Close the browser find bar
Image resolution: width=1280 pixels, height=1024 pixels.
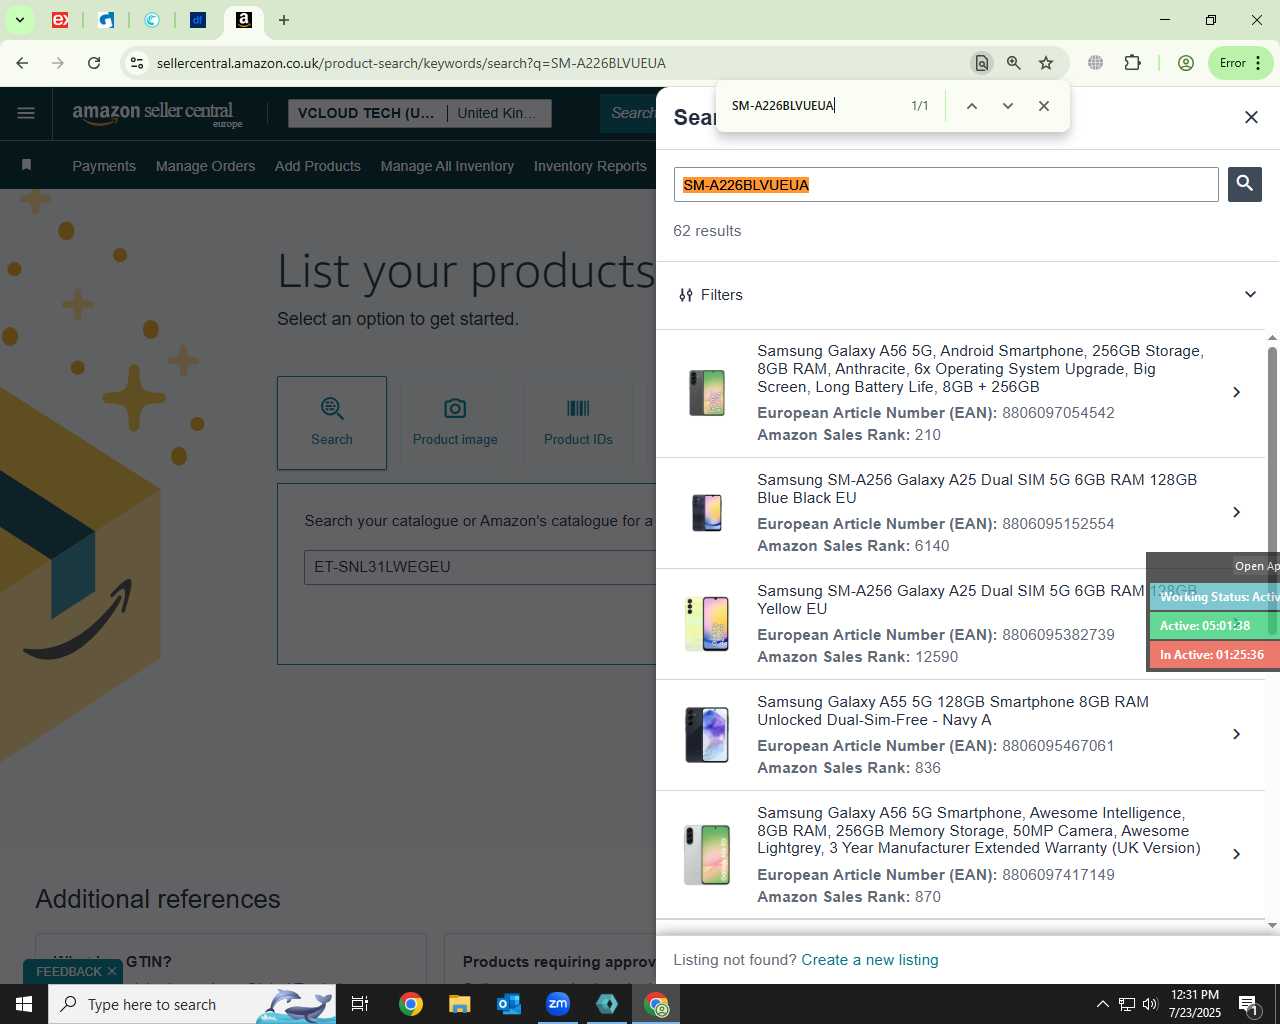click(x=1044, y=106)
